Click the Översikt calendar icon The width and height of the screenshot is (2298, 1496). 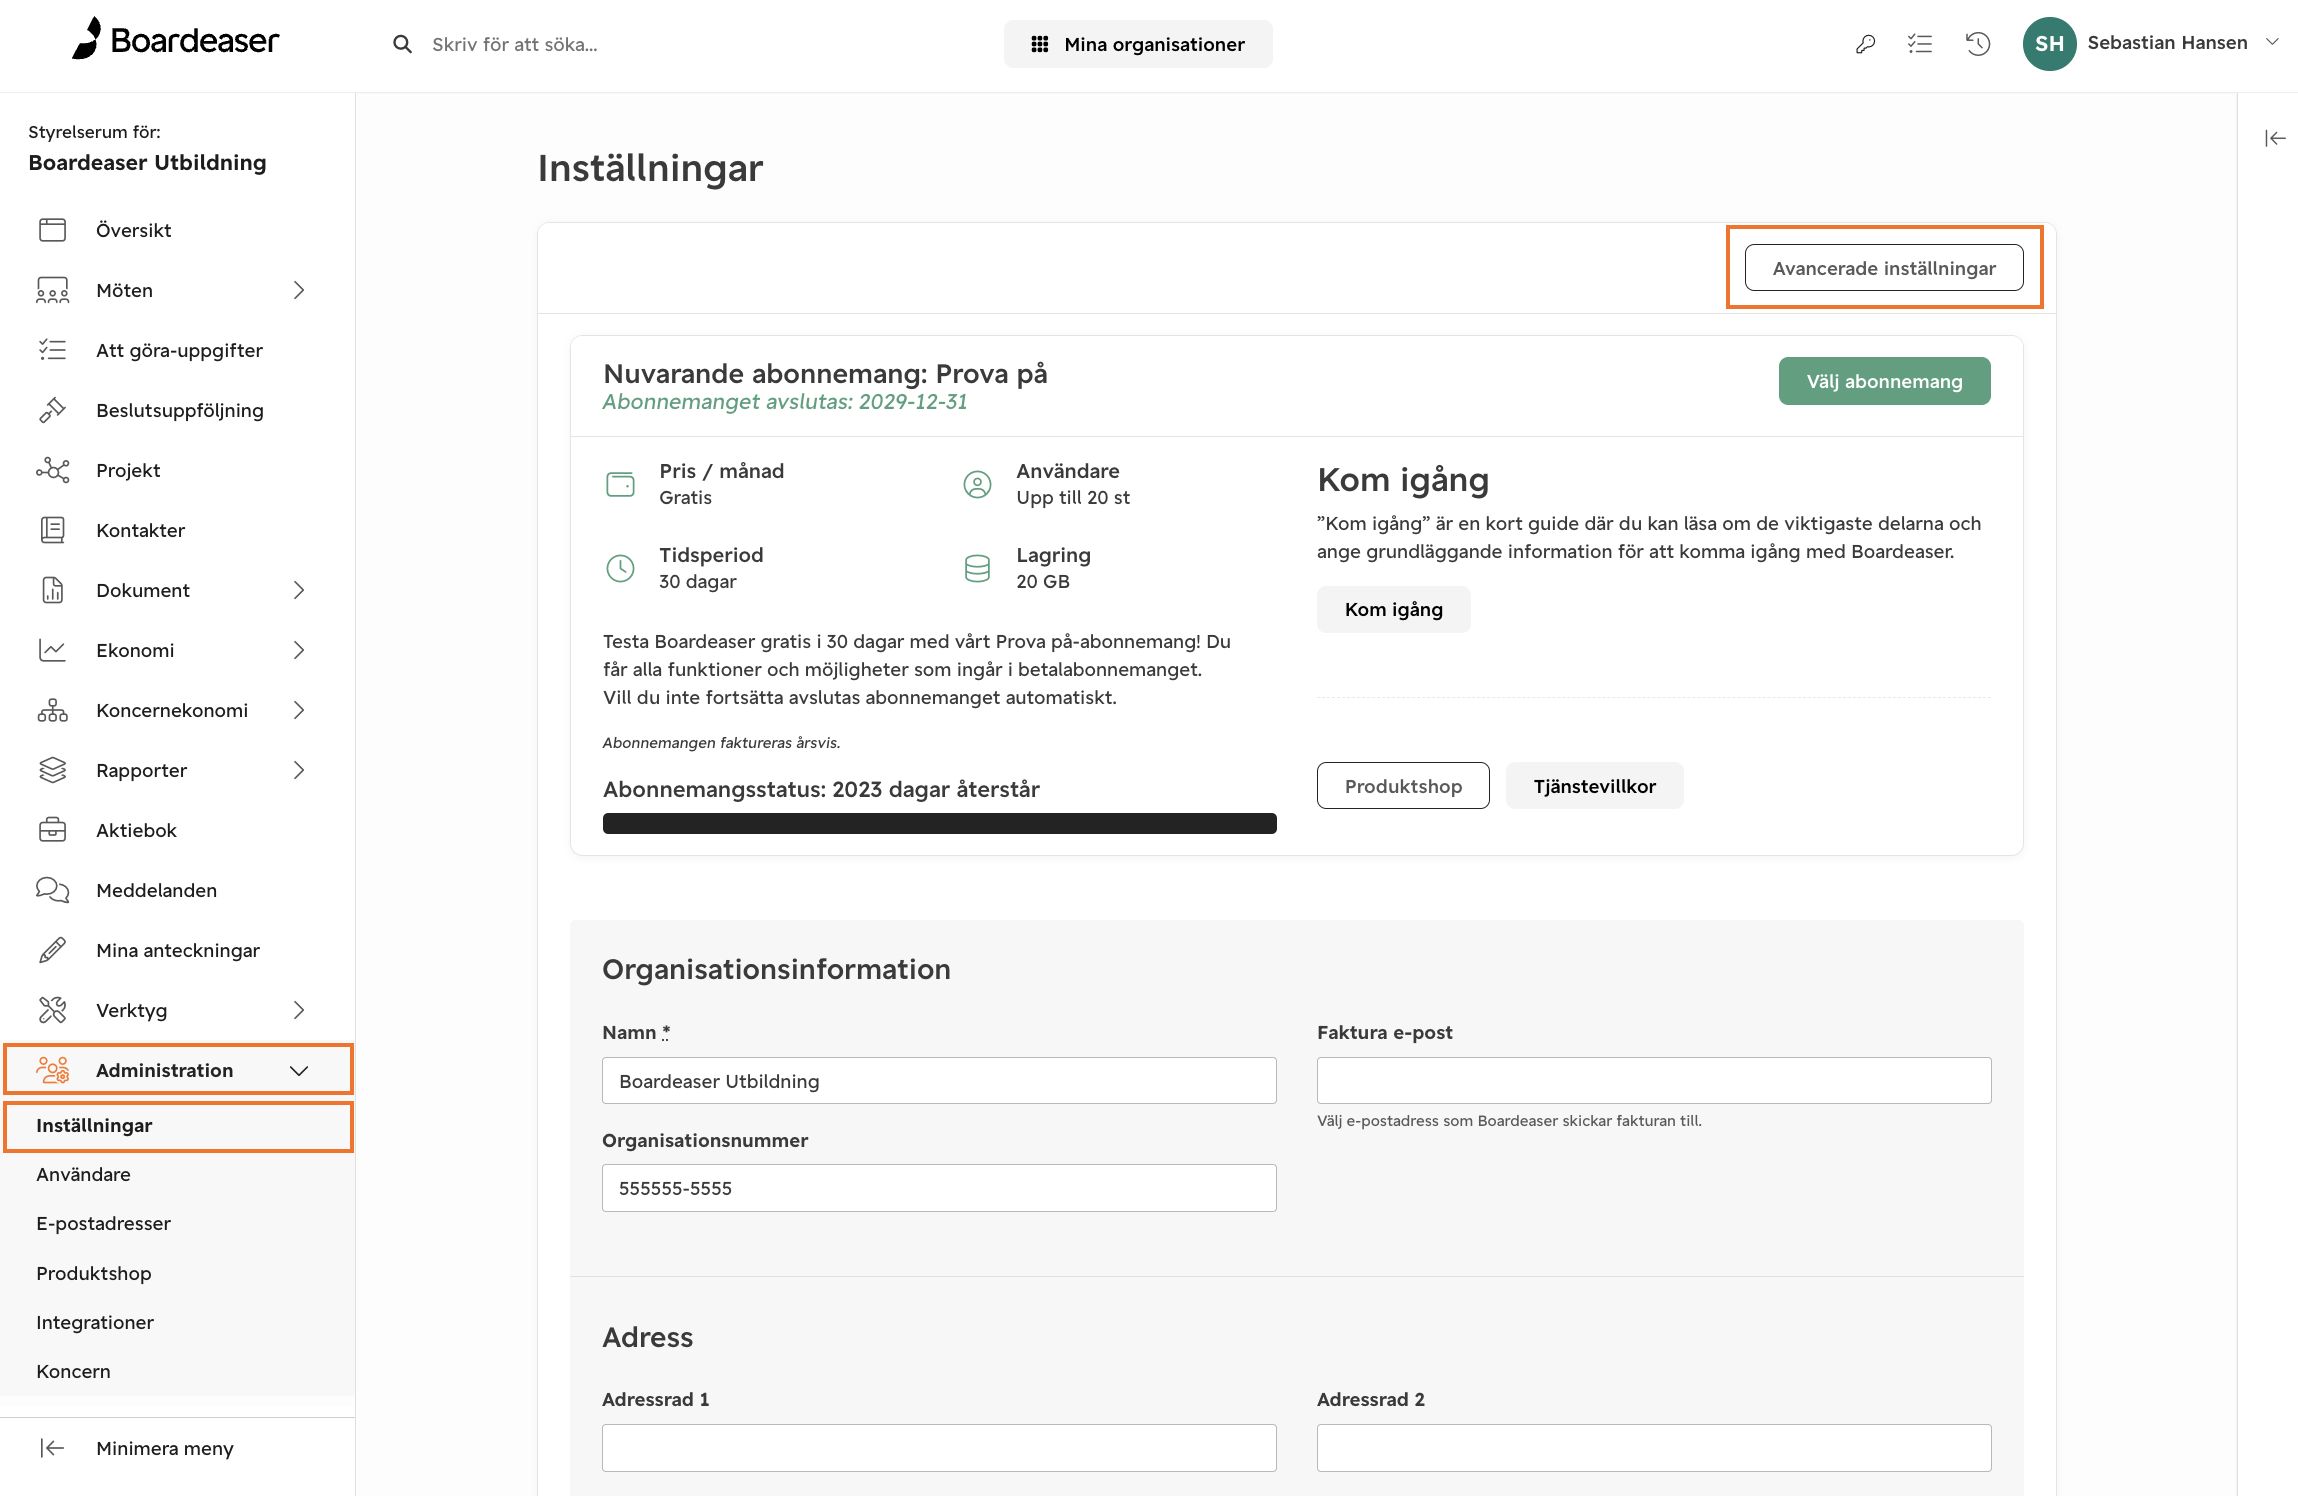click(53, 230)
